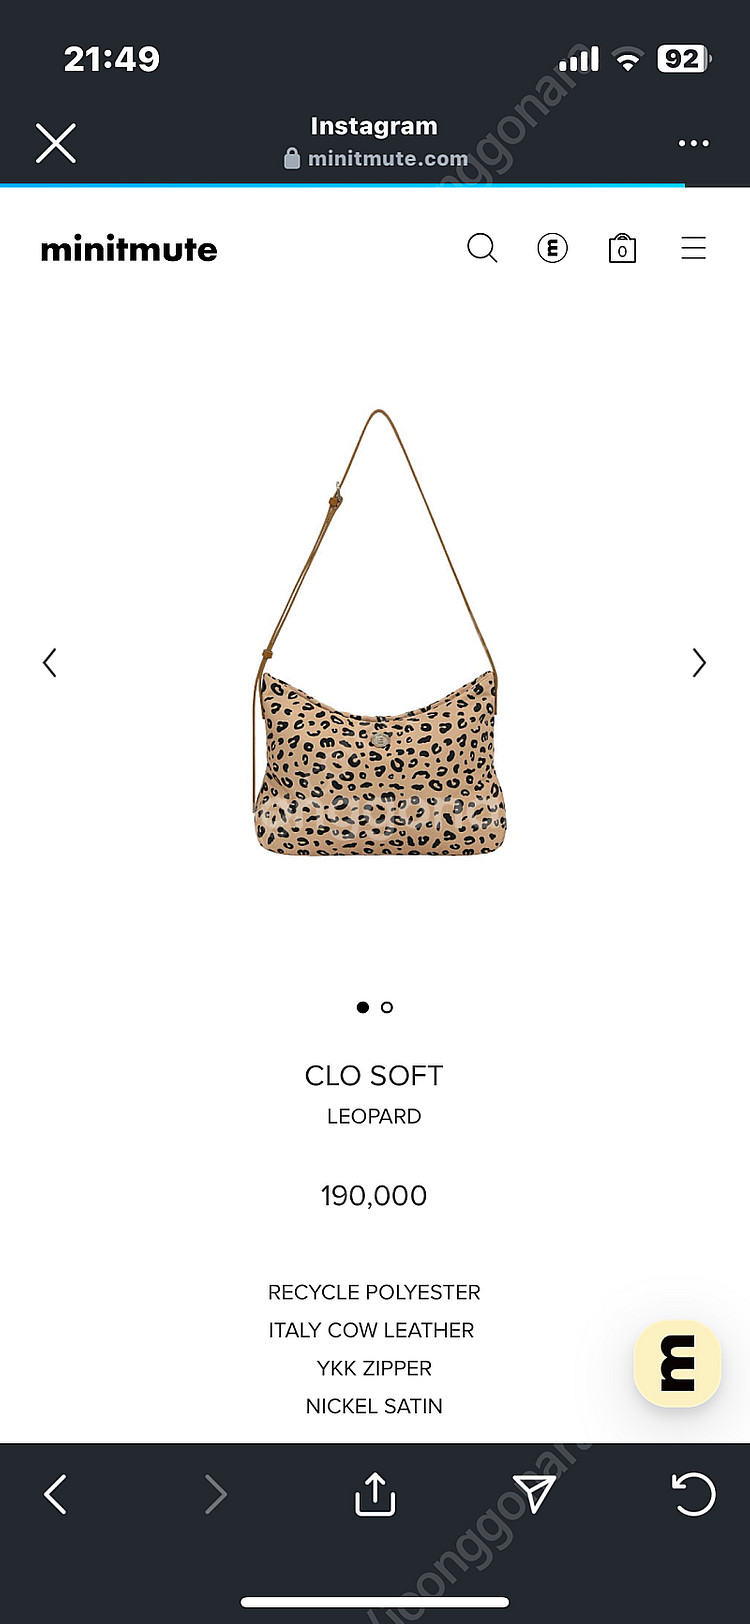Tap the yellow floating chat button
The image size is (750, 1624).
tap(678, 1363)
